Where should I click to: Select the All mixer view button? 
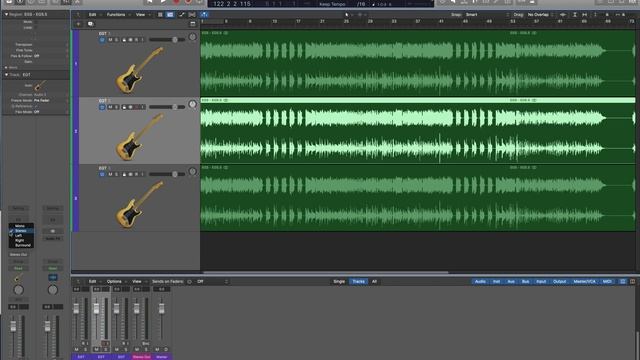(374, 282)
